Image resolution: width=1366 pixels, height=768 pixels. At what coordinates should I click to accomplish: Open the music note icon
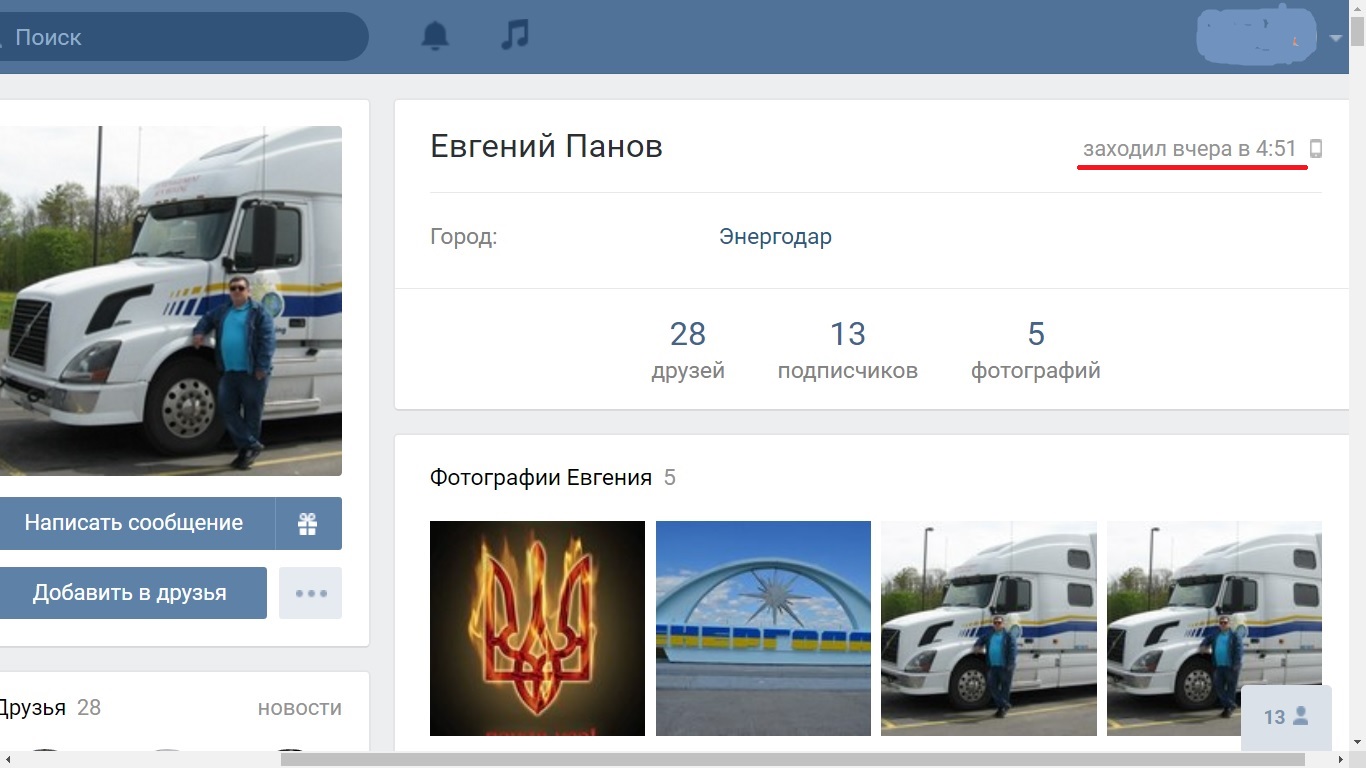pos(514,36)
